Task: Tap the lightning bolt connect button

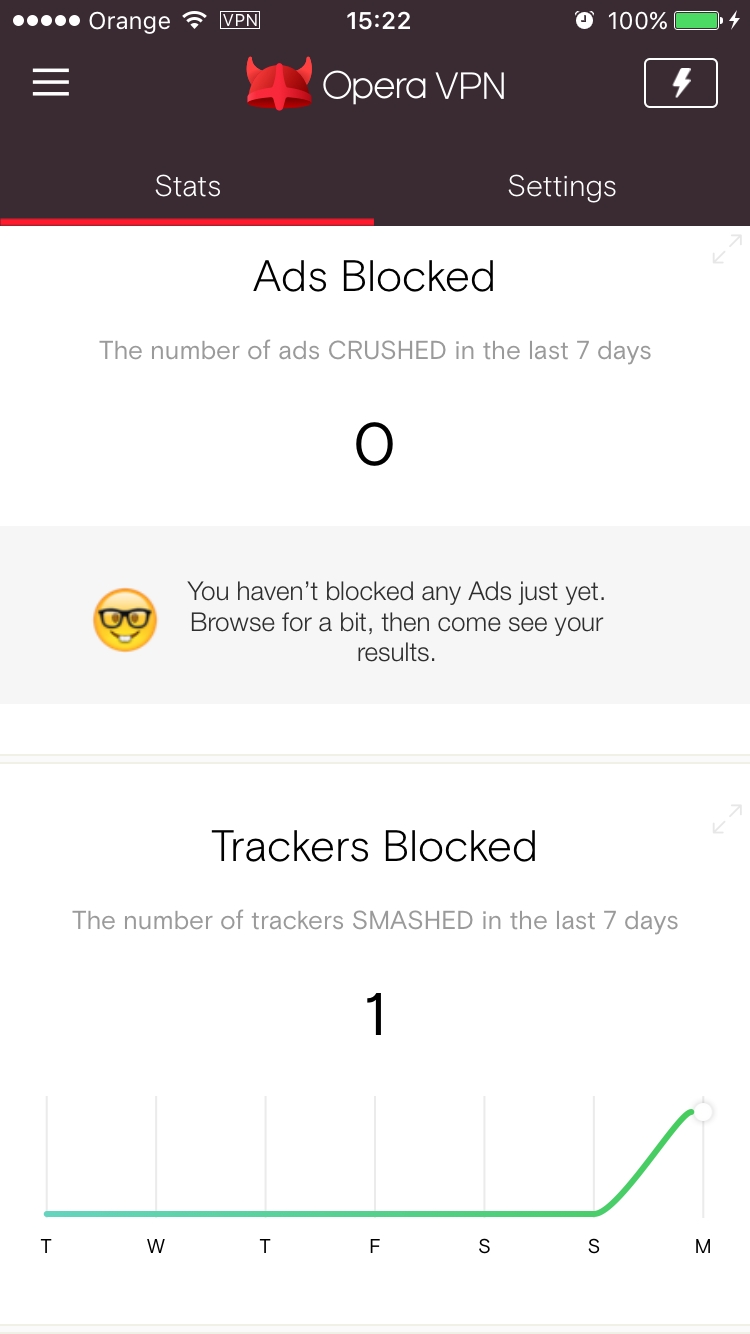Action: [681, 83]
